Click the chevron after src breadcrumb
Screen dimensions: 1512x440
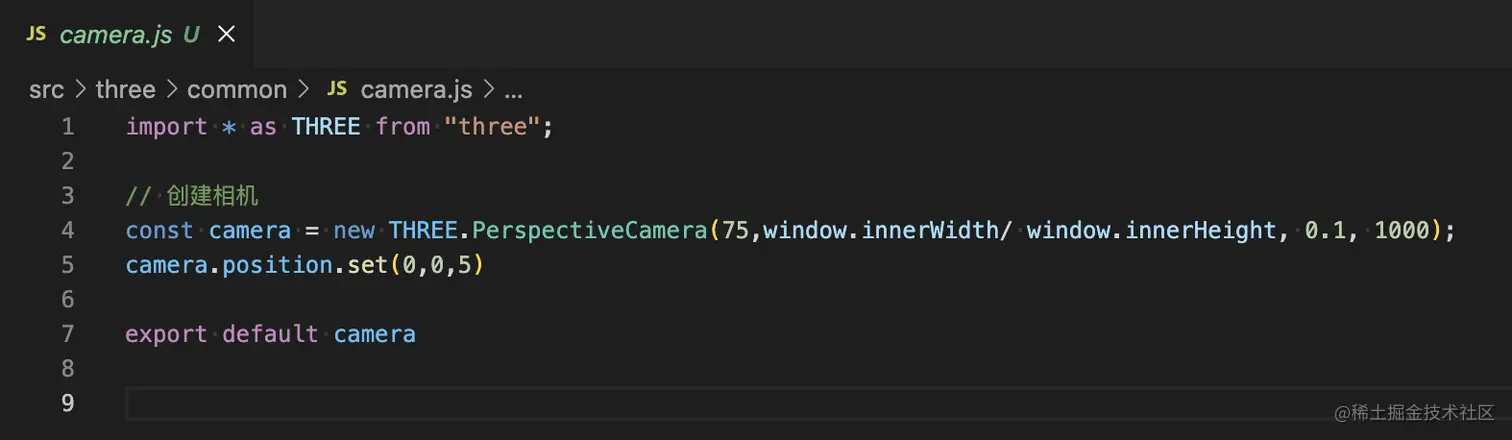[79, 90]
